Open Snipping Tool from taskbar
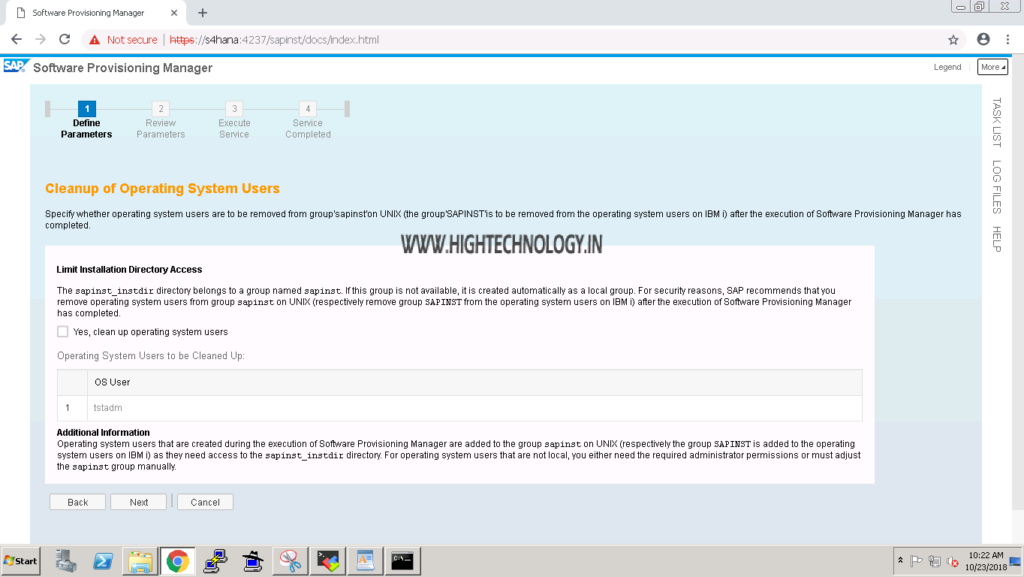Image resolution: width=1024 pixels, height=577 pixels. coord(290,561)
